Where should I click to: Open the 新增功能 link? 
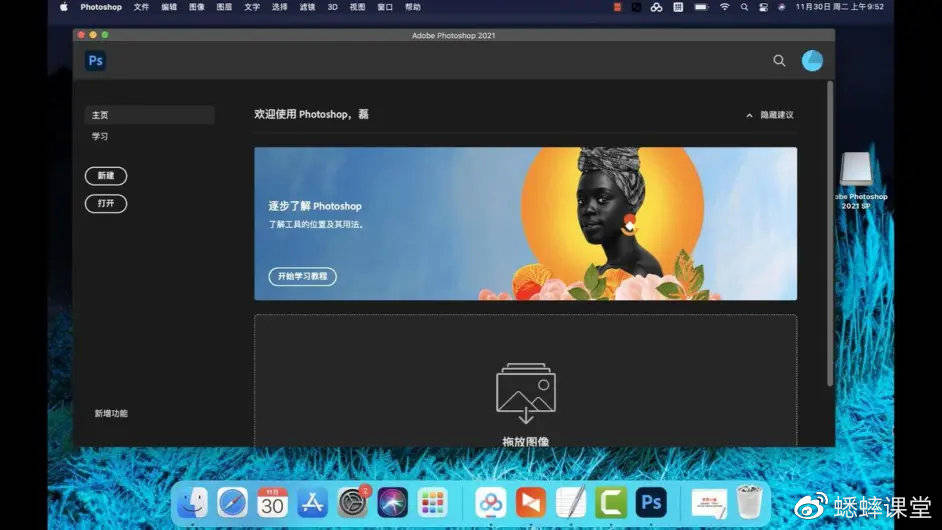point(111,413)
